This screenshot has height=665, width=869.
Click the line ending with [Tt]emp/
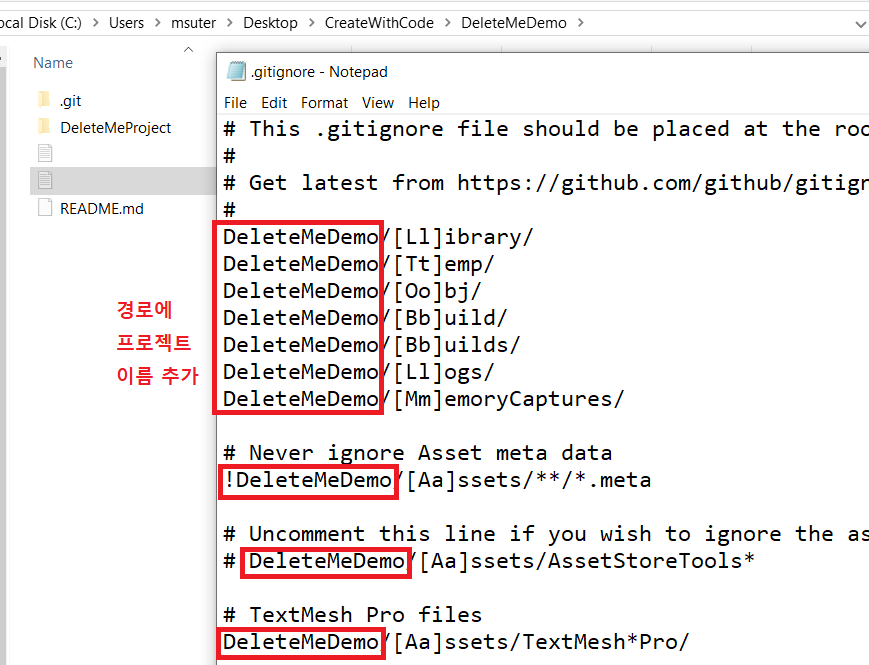pos(357,264)
